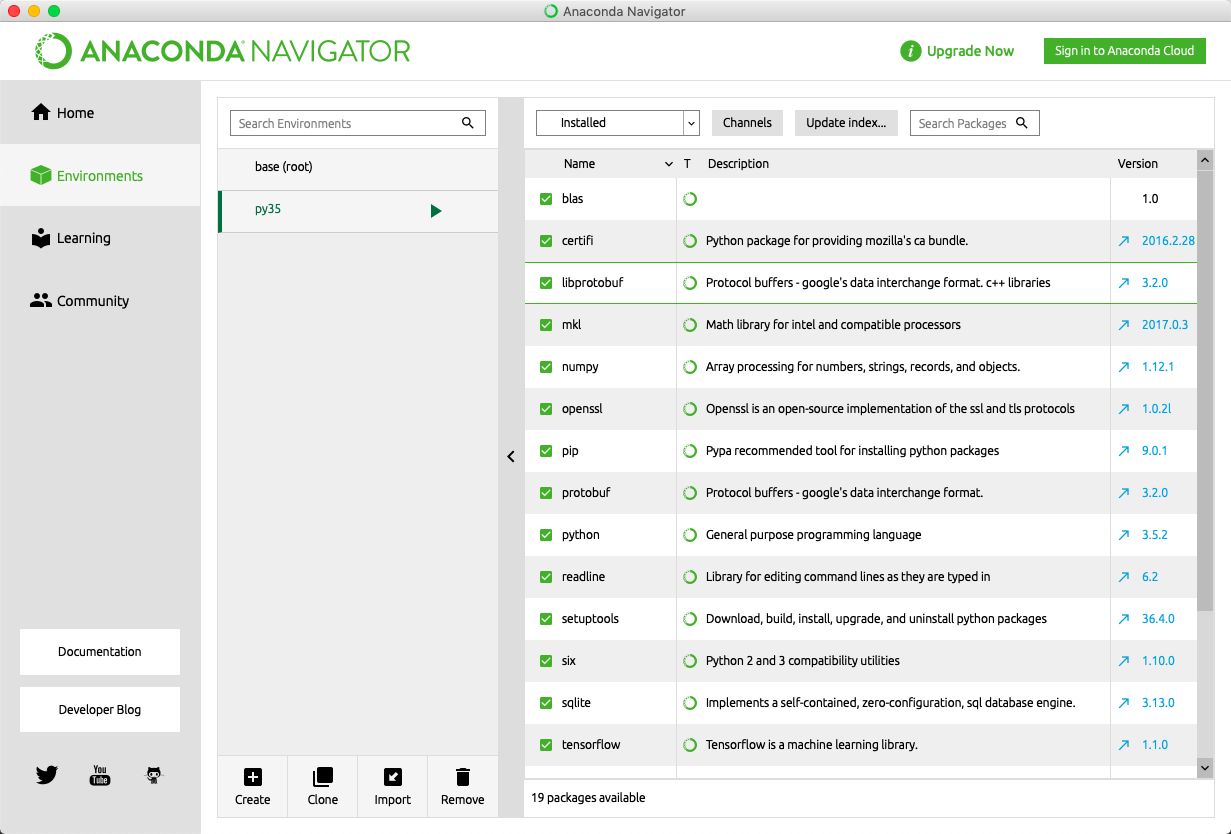1231x834 pixels.
Task: Click version 36.4.0 for setuptools
Action: [1158, 619]
